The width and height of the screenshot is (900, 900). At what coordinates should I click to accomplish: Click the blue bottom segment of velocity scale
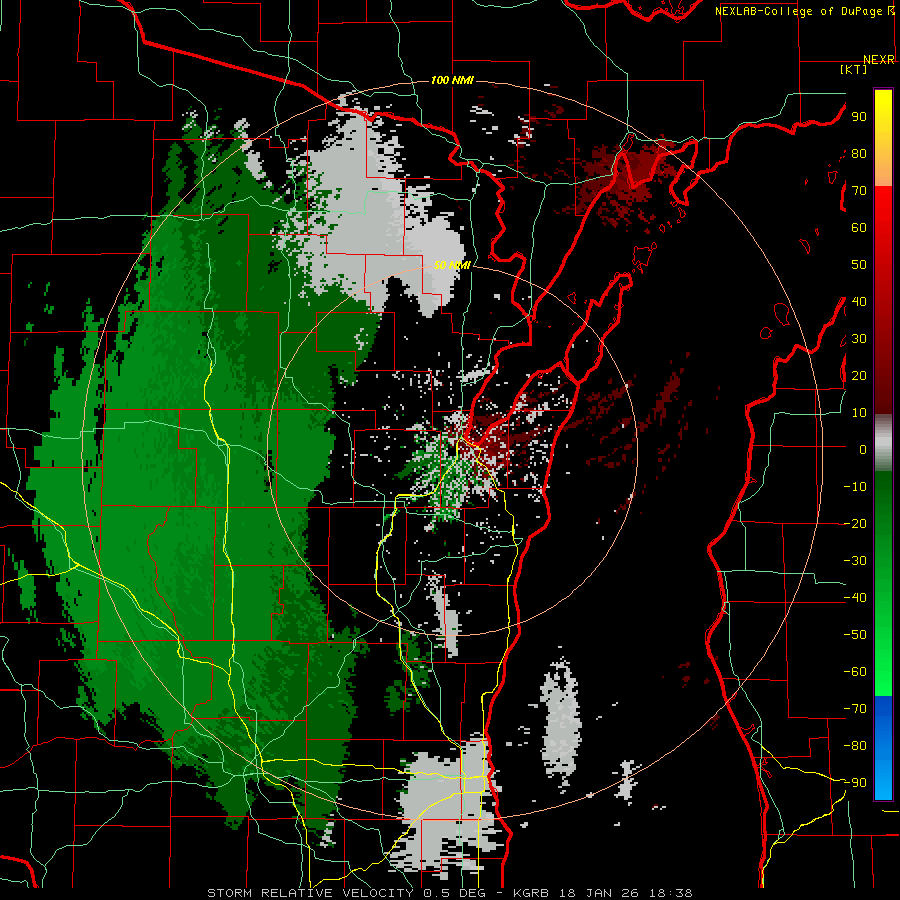[883, 748]
